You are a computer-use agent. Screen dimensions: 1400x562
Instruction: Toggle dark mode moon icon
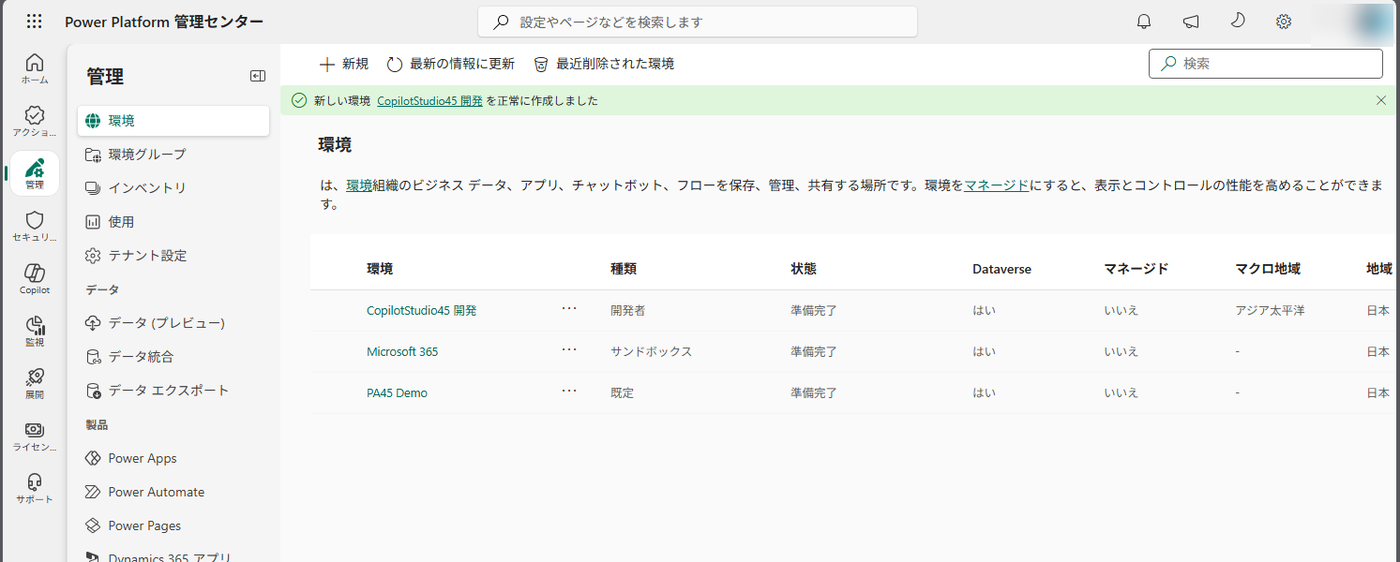pos(1238,21)
